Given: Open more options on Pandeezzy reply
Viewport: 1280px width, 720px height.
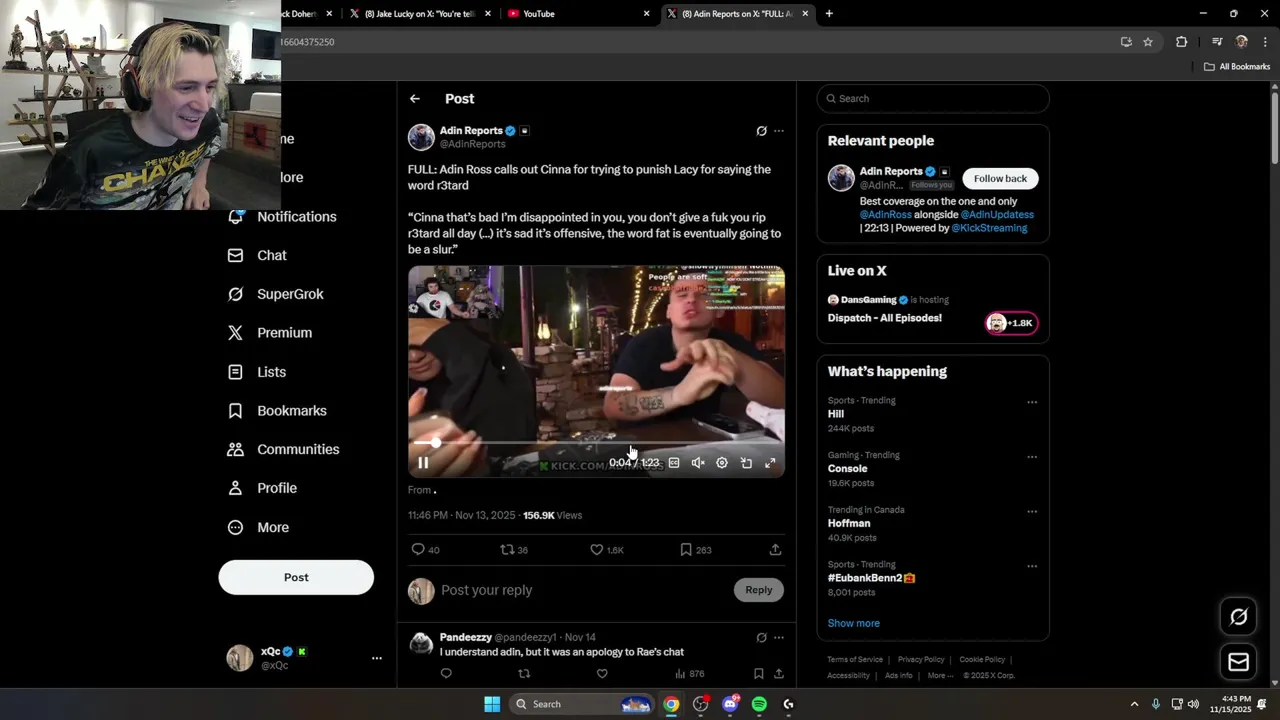Looking at the screenshot, I should pyautogui.click(x=779, y=637).
